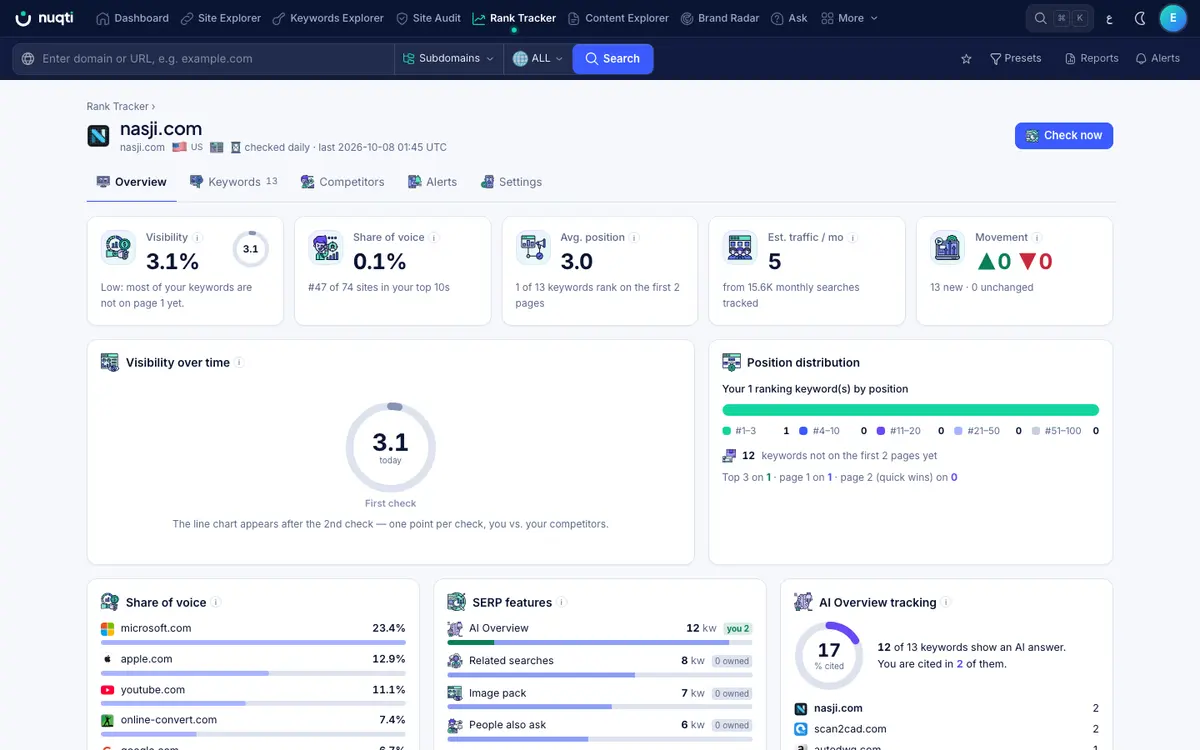The width and height of the screenshot is (1200, 750).
Task: Open Brand Radar from top navigation
Action: [720, 18]
